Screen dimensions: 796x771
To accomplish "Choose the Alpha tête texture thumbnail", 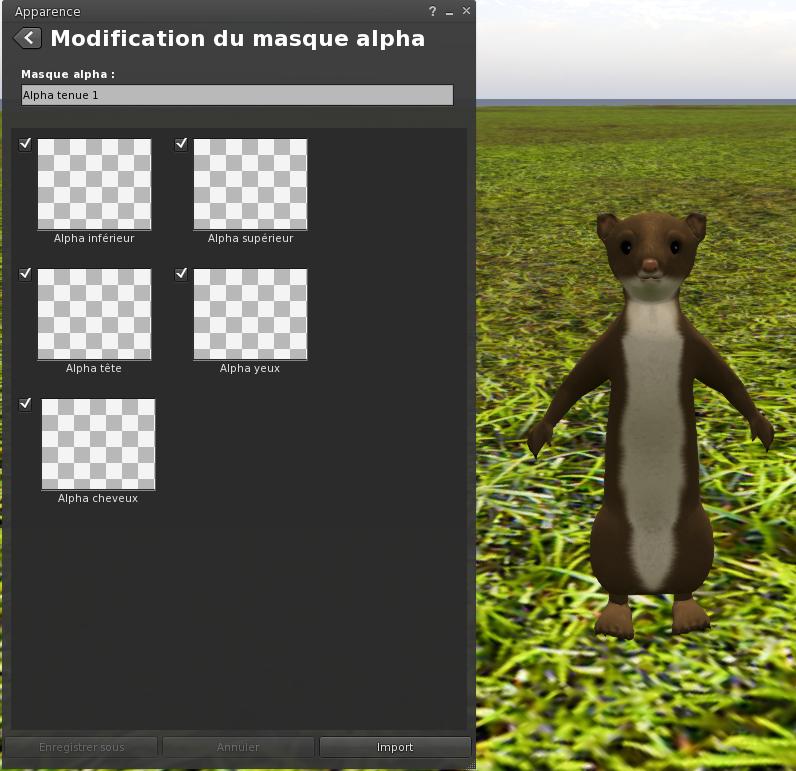I will (x=94, y=314).
